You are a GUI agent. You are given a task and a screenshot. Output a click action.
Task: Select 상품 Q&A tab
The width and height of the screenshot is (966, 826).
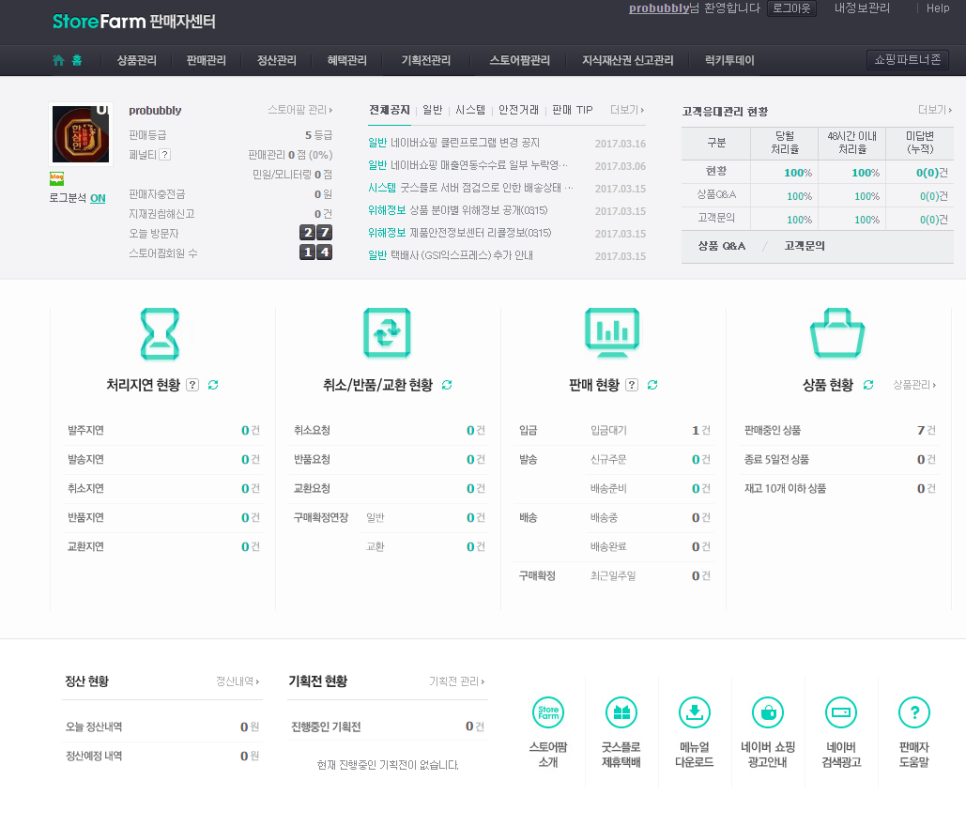721,246
